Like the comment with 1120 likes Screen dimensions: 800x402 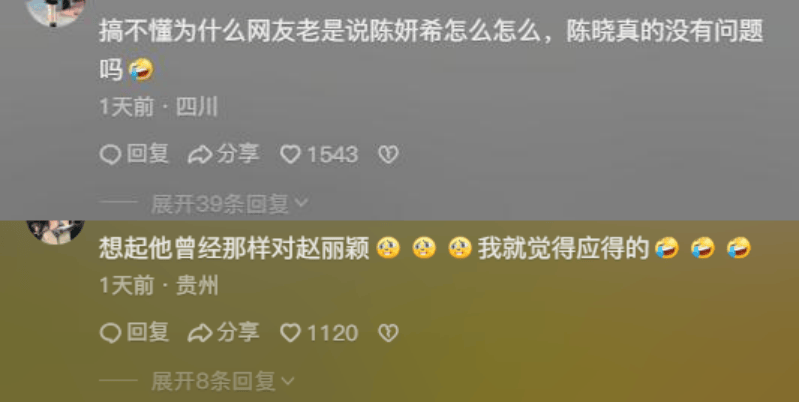(319, 334)
